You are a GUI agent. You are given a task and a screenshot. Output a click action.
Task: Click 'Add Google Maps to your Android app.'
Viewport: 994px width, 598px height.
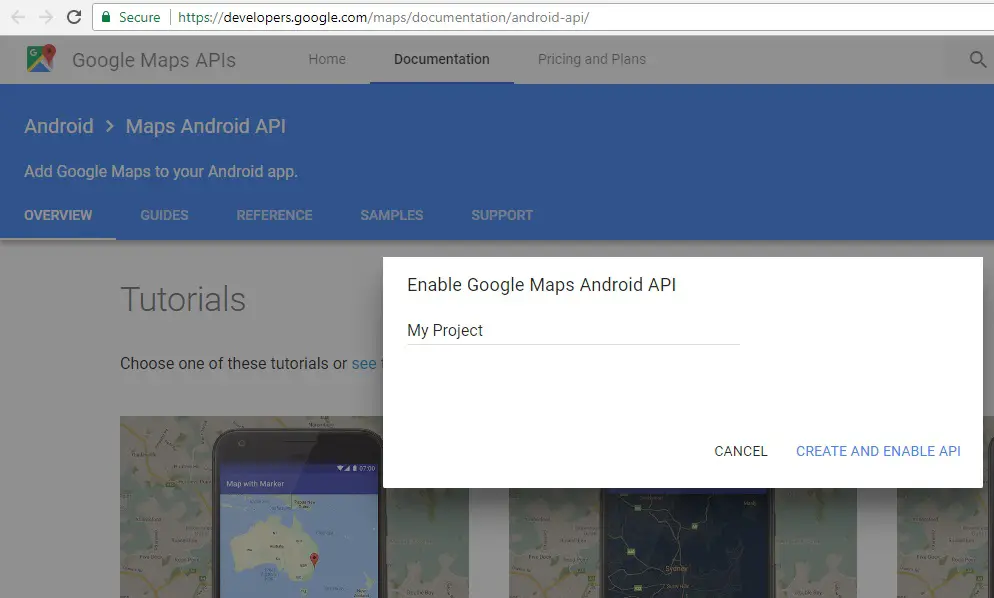[x=161, y=171]
